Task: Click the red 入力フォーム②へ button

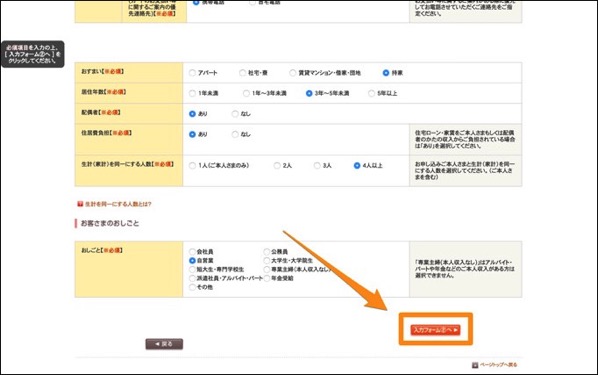Action: coord(436,330)
